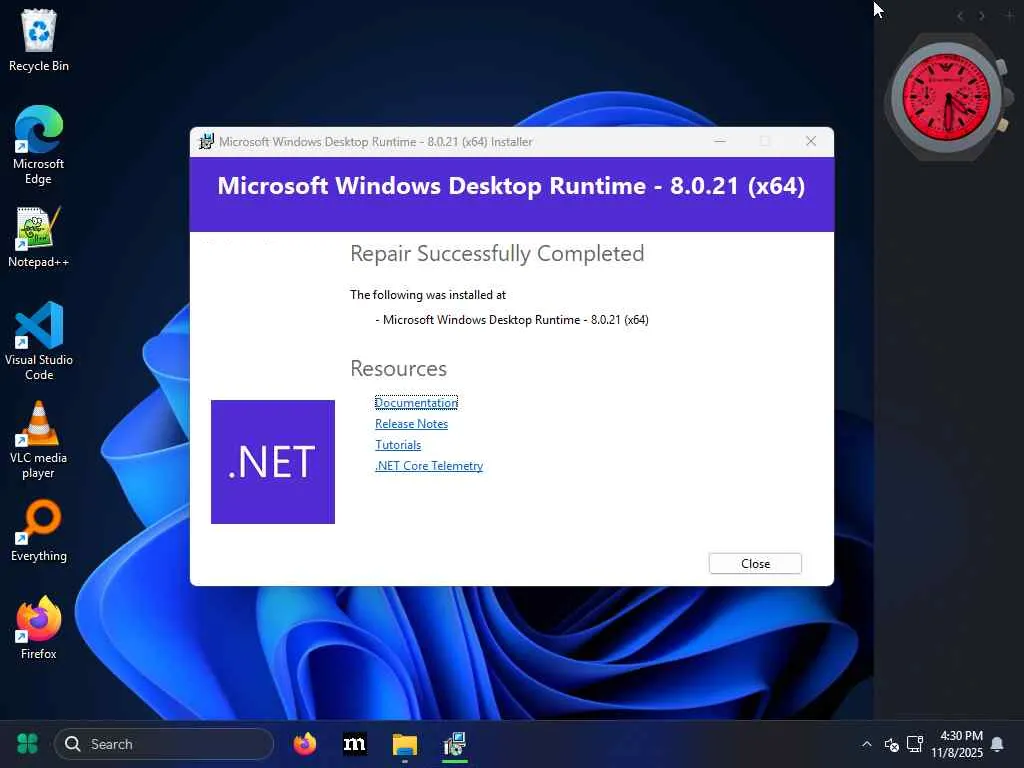Click 'The following was installed at' text
The height and width of the screenshot is (768, 1024).
point(428,295)
